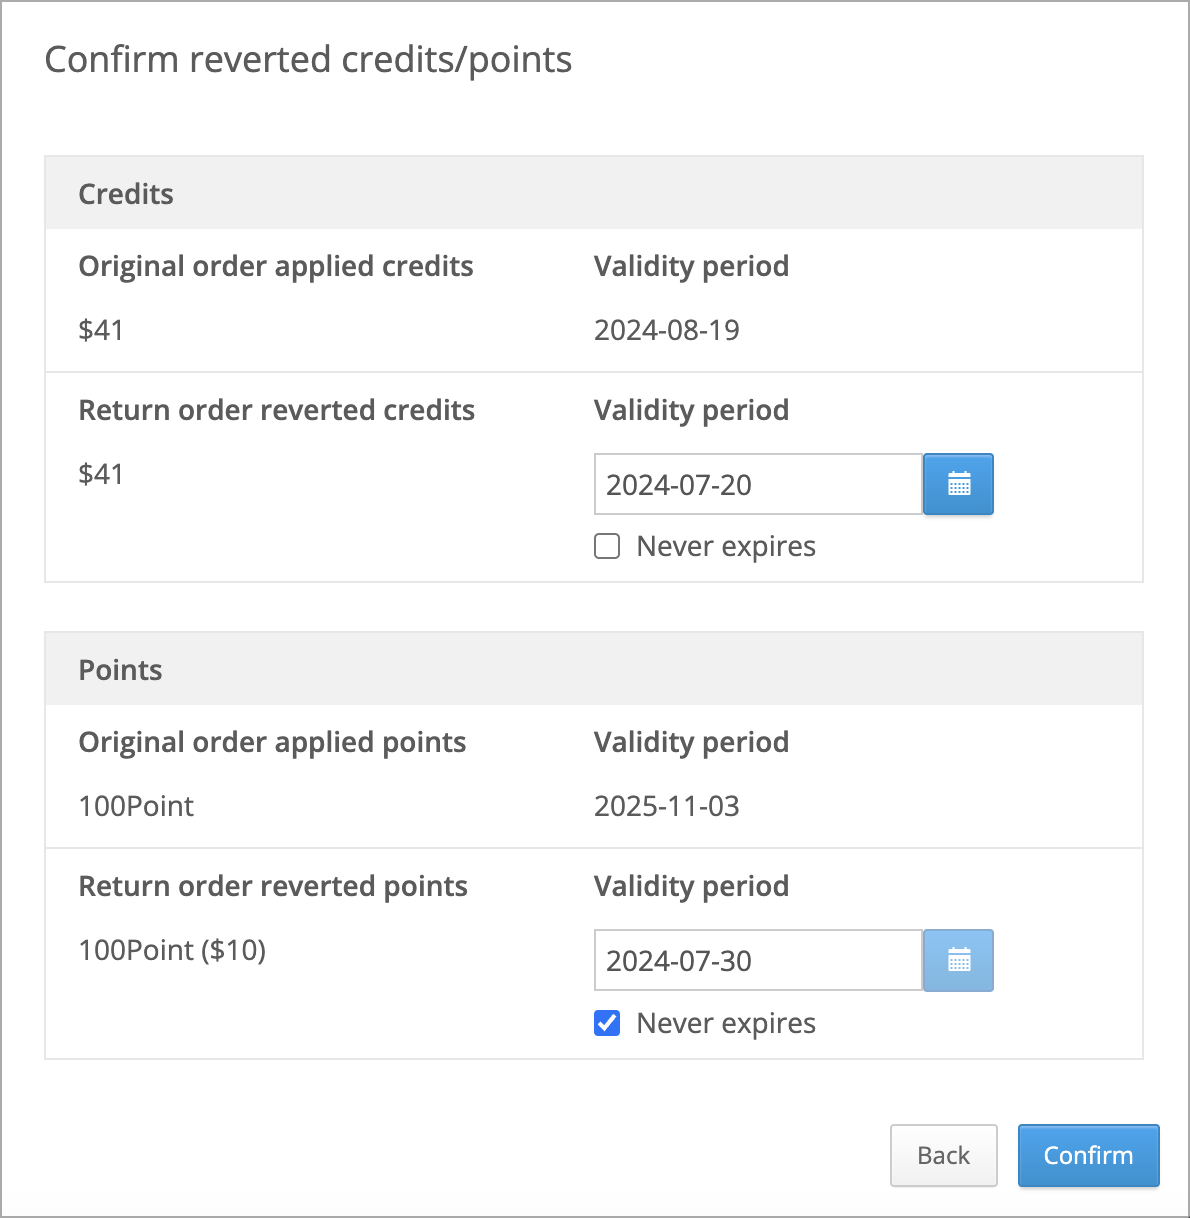Click the original credits validity date 2024-08-19

pos(667,330)
